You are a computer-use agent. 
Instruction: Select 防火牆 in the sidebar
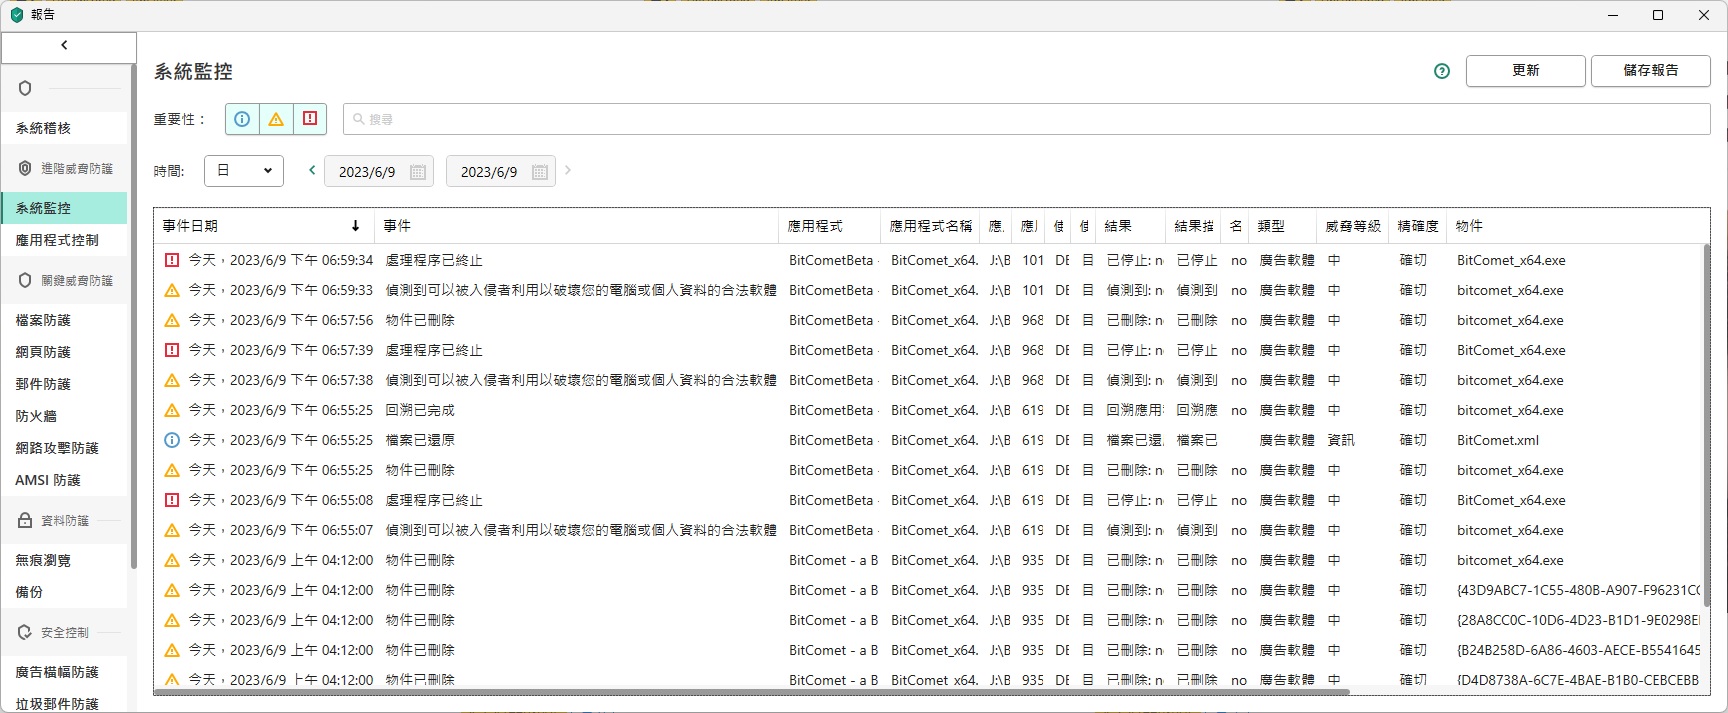pyautogui.click(x=36, y=416)
